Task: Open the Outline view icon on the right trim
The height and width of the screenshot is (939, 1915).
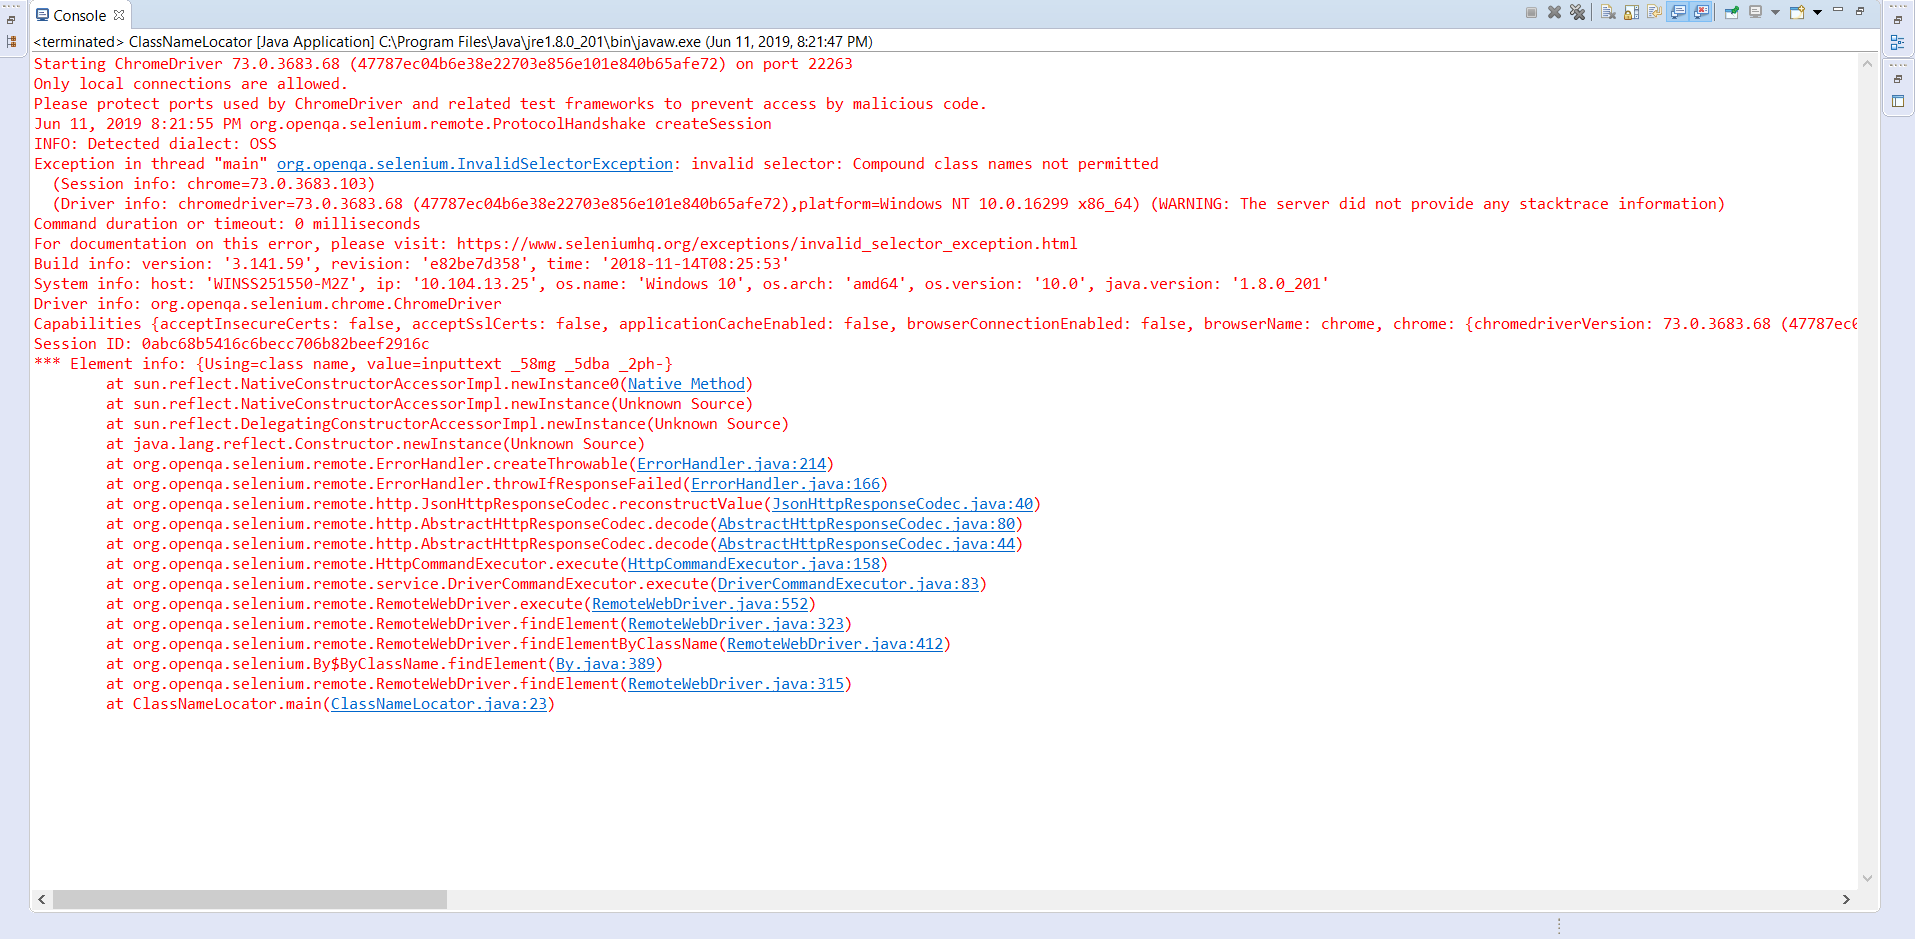Action: 1897,42
